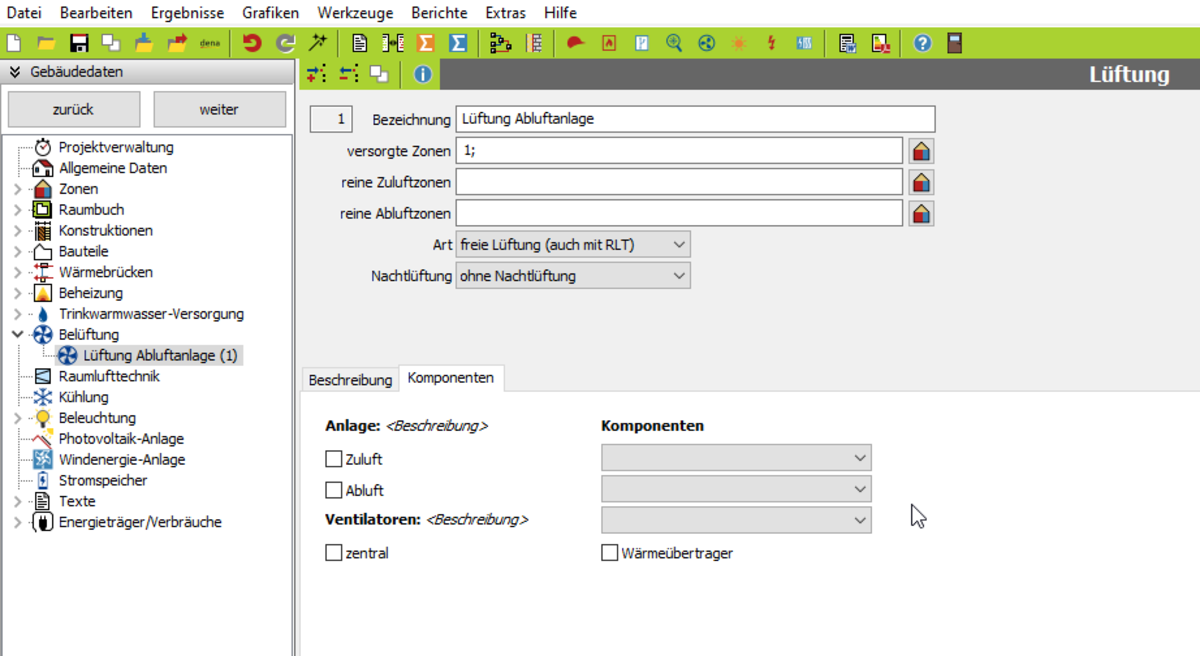The width and height of the screenshot is (1200, 656).
Task: Click the blue info icon
Action: [x=422, y=74]
